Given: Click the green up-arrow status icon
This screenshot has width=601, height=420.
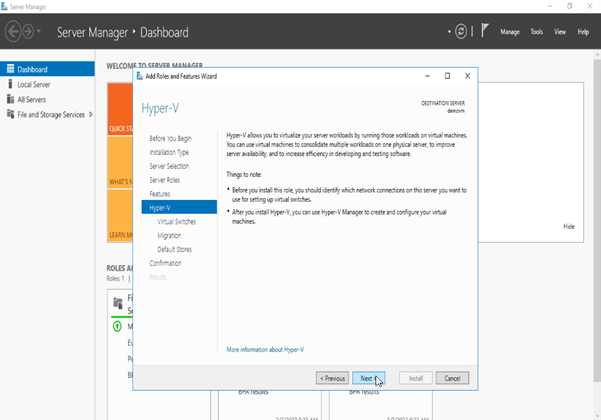Looking at the screenshot, I should (x=117, y=326).
